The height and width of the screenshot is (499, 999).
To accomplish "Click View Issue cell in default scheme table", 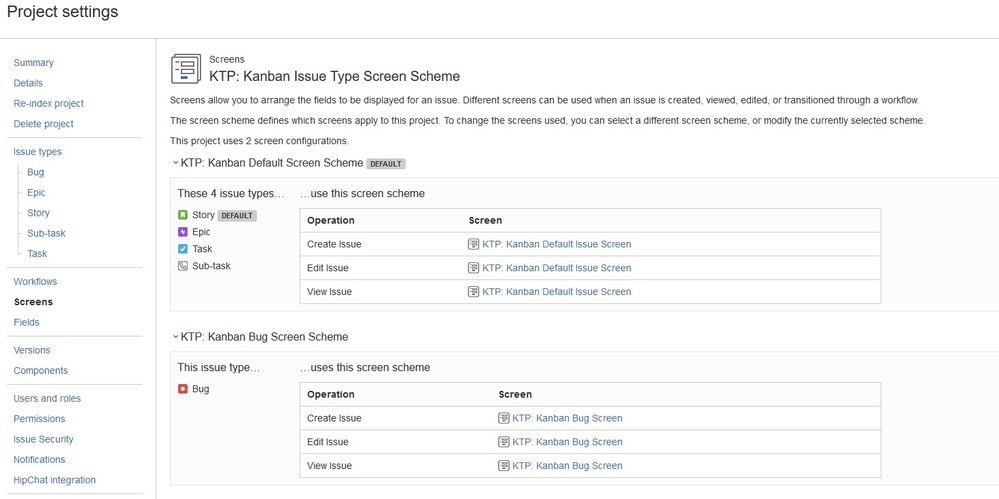I will tap(329, 291).
